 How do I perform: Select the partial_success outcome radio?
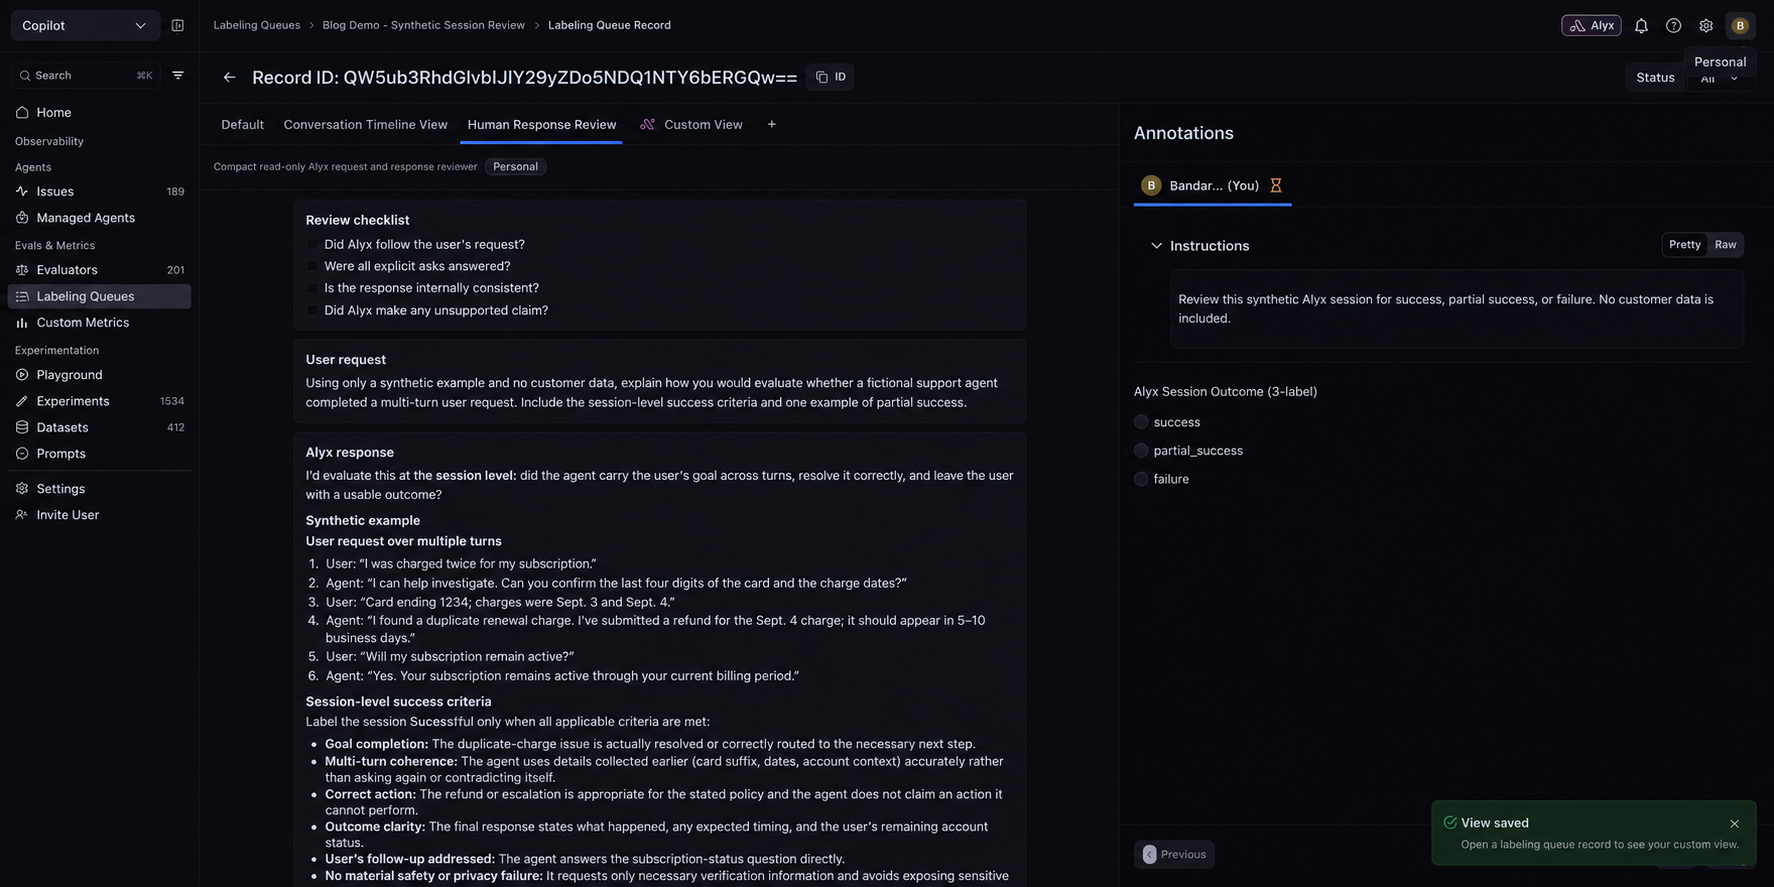point(1141,451)
